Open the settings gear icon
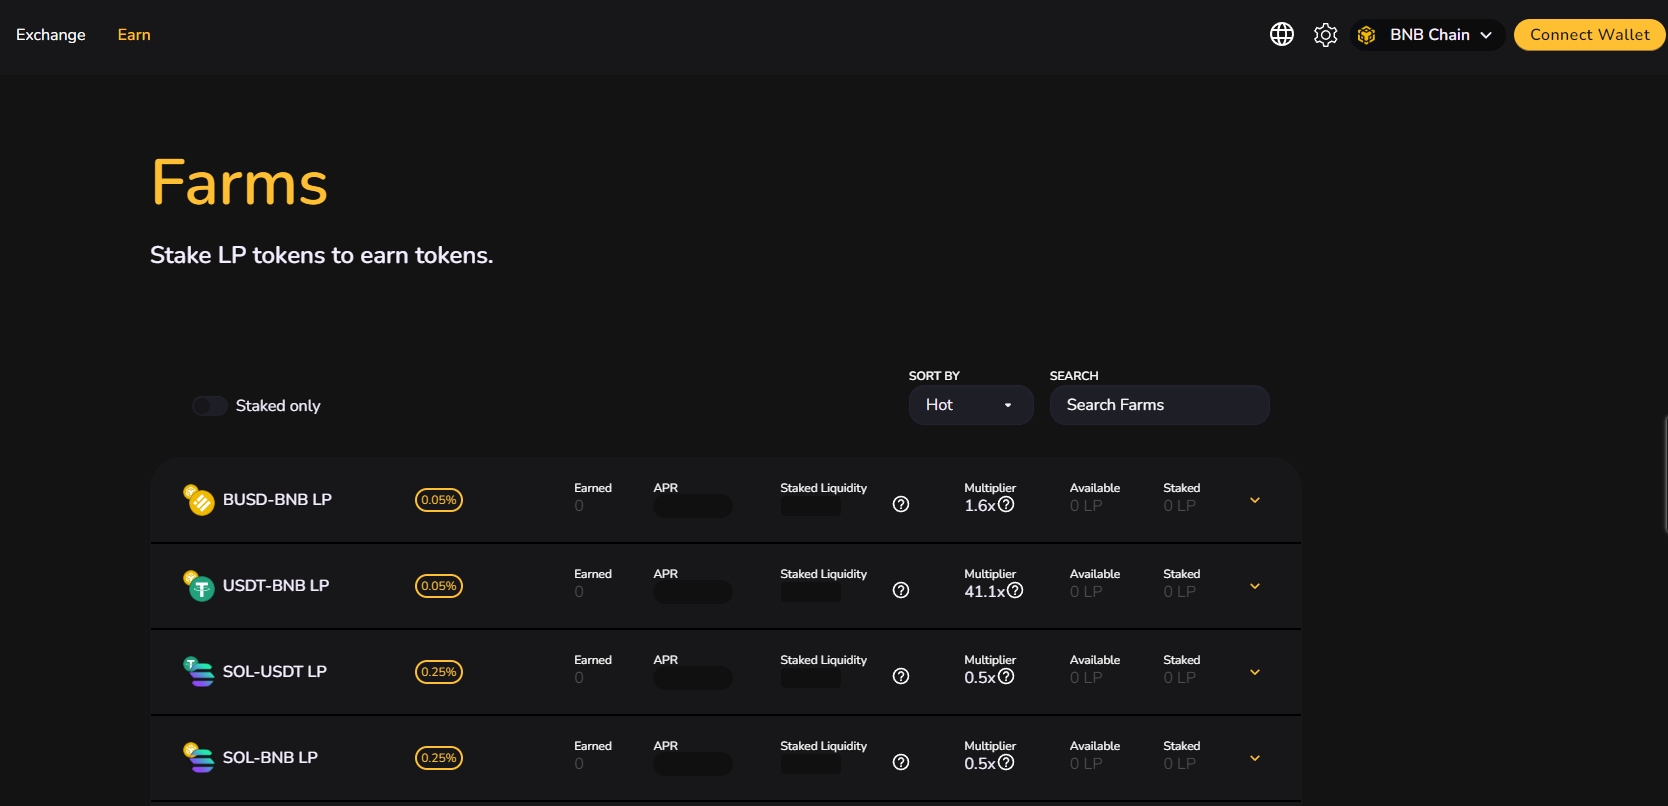This screenshot has width=1668, height=806. coord(1325,35)
